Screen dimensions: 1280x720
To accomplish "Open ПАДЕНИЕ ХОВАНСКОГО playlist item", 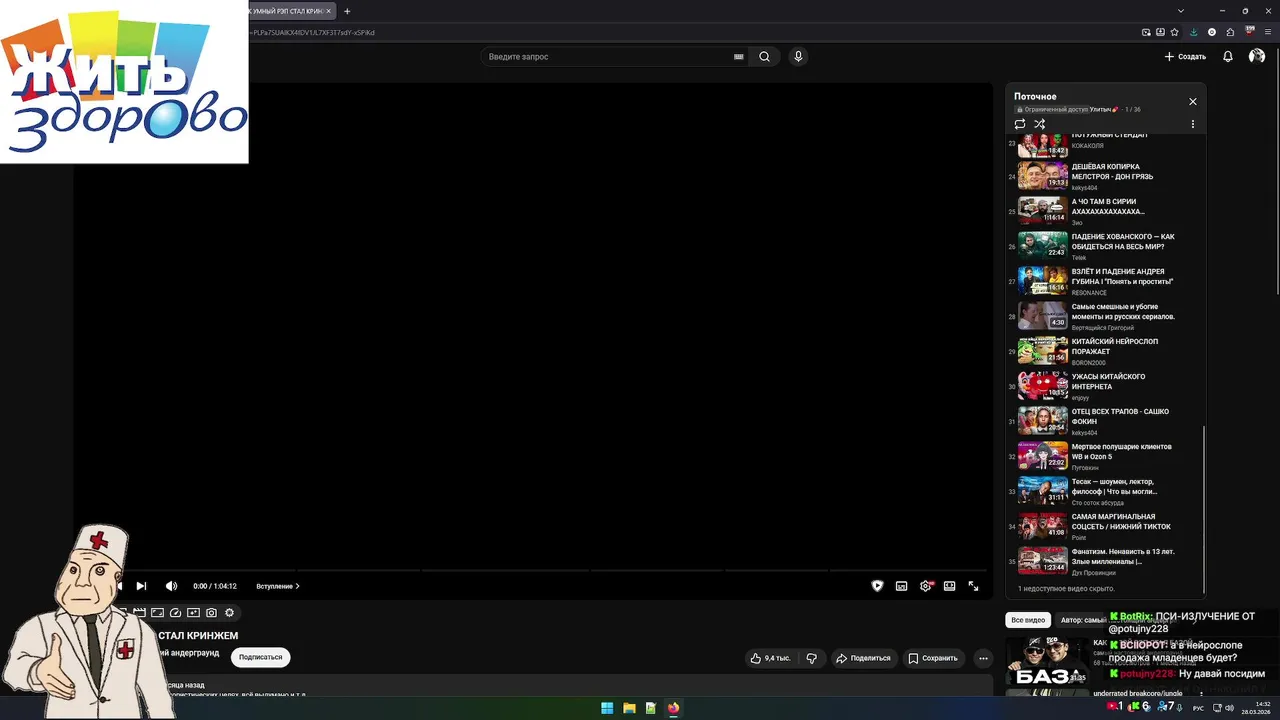I will [1105, 246].
